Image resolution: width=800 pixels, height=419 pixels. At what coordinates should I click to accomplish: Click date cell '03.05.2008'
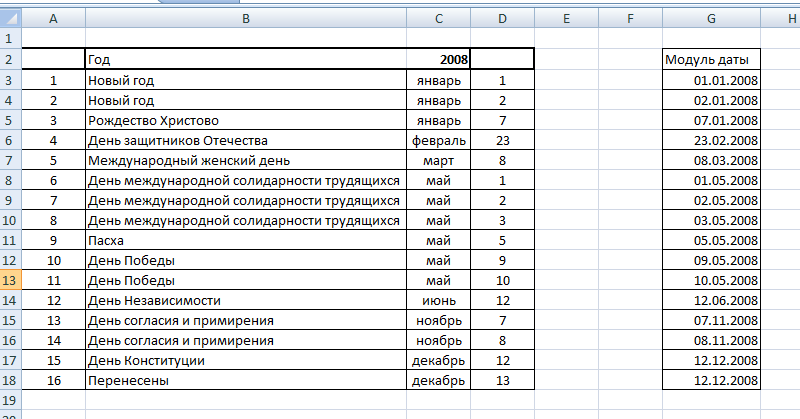click(x=711, y=220)
